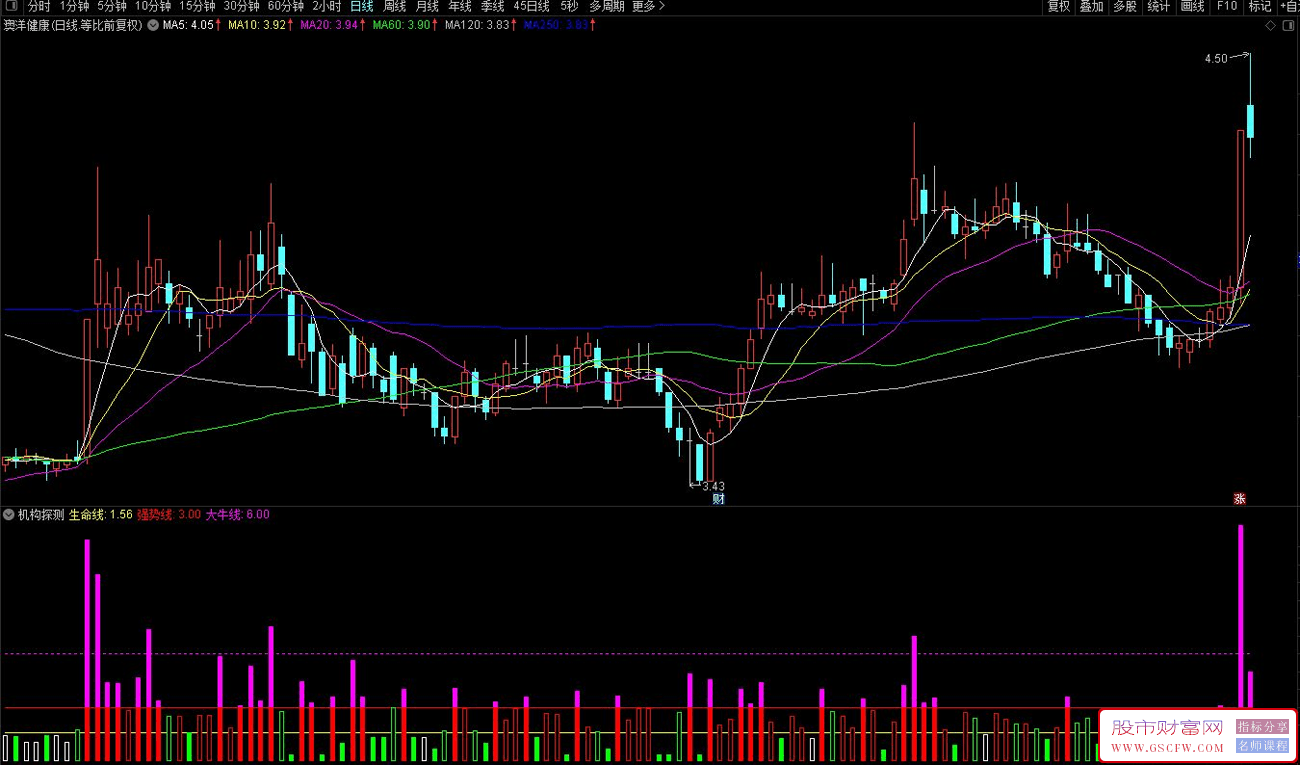Click the MA60: 3.90 label
This screenshot has height=765, width=1300.
pyautogui.click(x=401, y=26)
